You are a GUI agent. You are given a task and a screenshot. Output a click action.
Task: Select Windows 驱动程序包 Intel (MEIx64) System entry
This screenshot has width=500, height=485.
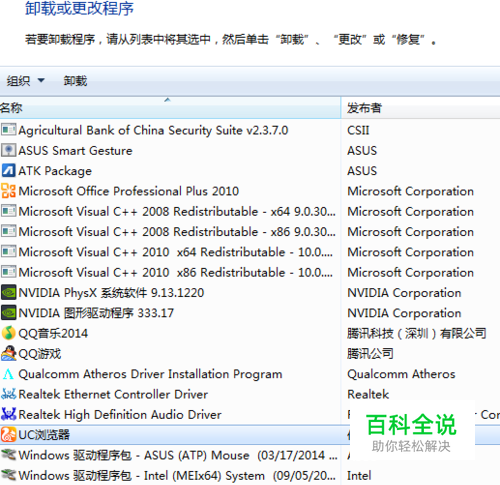coord(177,476)
